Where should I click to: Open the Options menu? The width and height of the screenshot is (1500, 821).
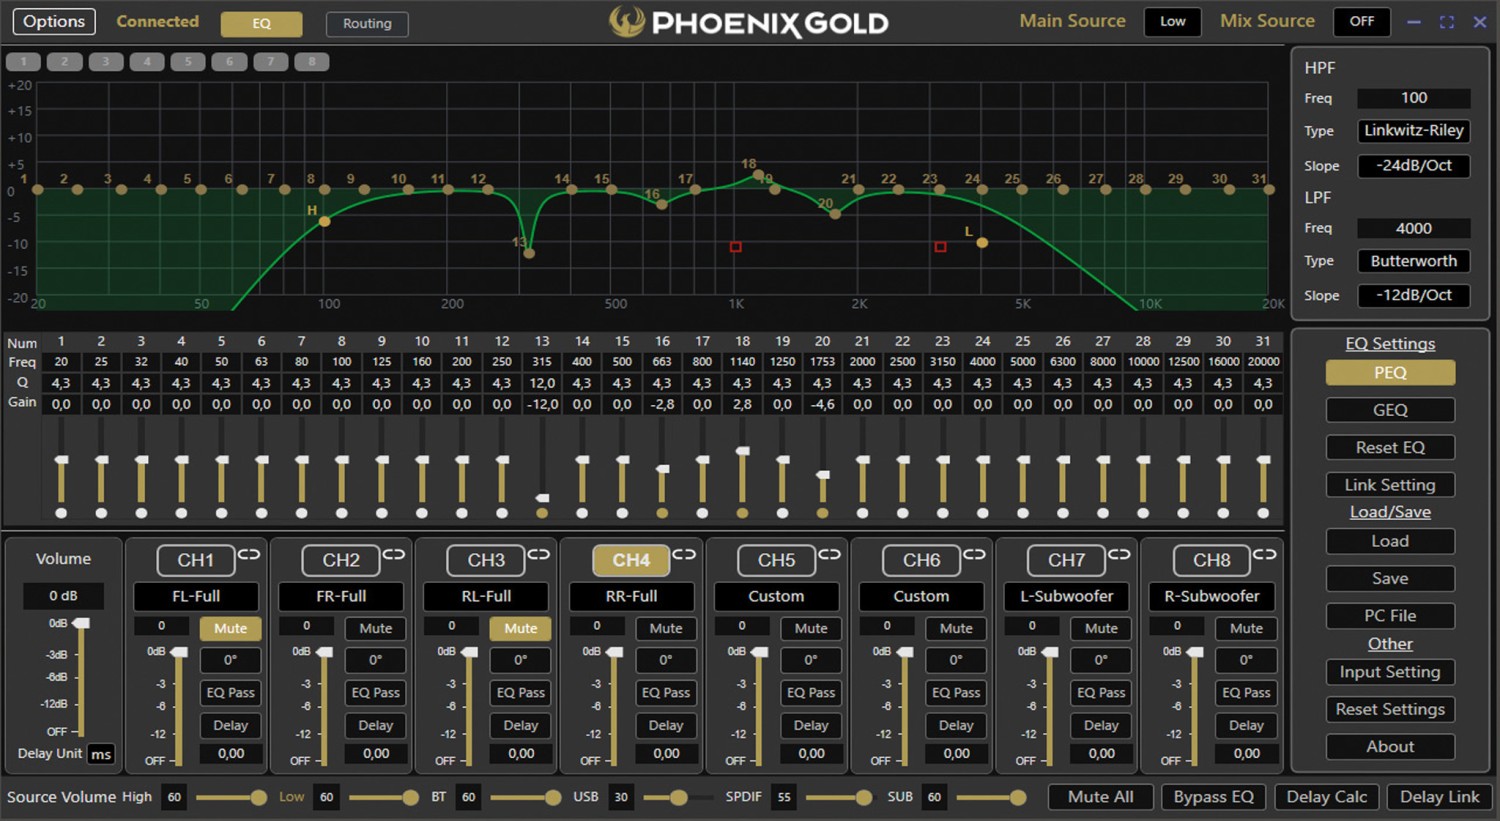54,21
